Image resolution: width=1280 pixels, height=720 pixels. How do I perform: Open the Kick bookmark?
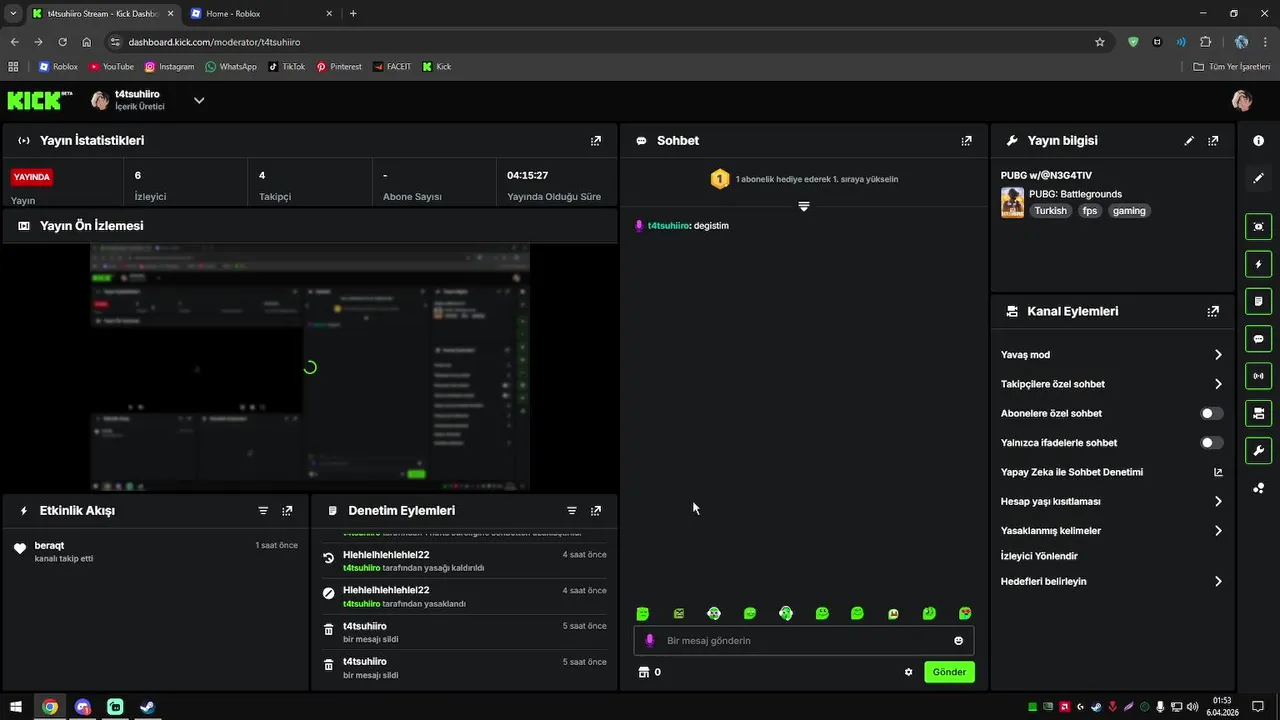tap(437, 67)
